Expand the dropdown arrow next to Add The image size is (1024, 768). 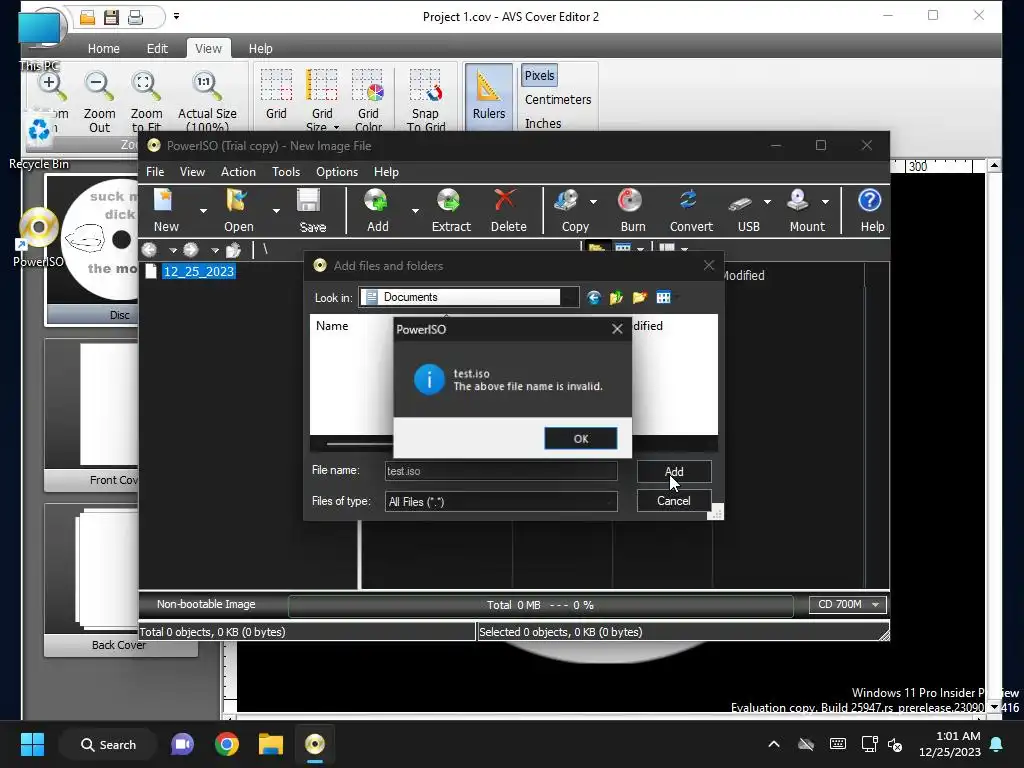point(415,210)
